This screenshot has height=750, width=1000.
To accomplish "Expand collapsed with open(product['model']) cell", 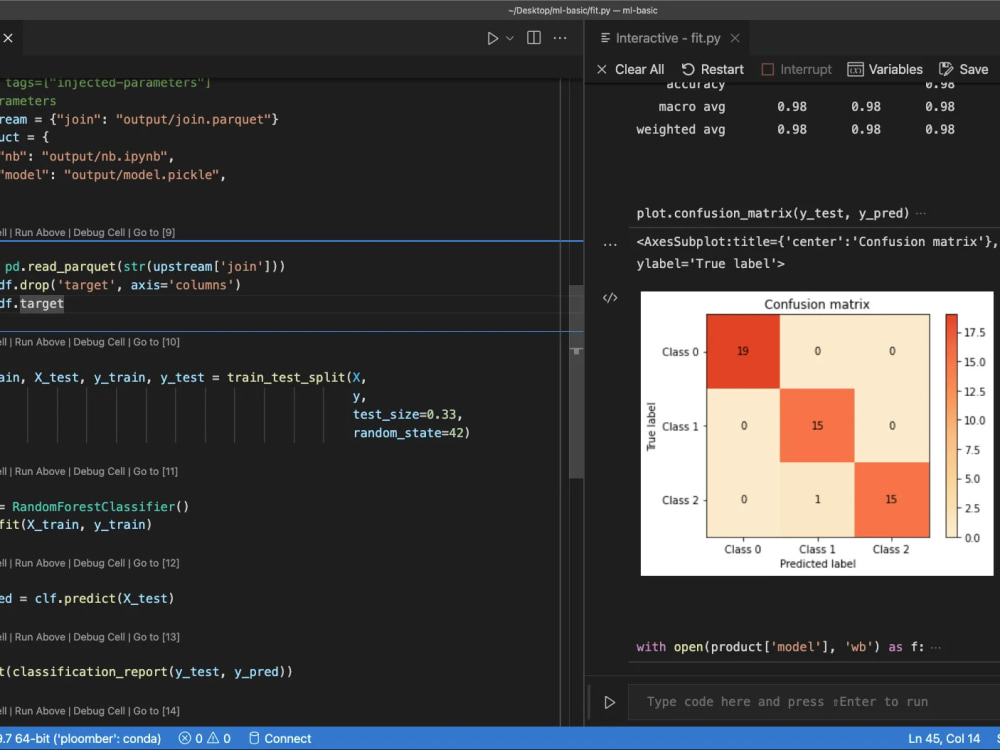I will point(936,648).
